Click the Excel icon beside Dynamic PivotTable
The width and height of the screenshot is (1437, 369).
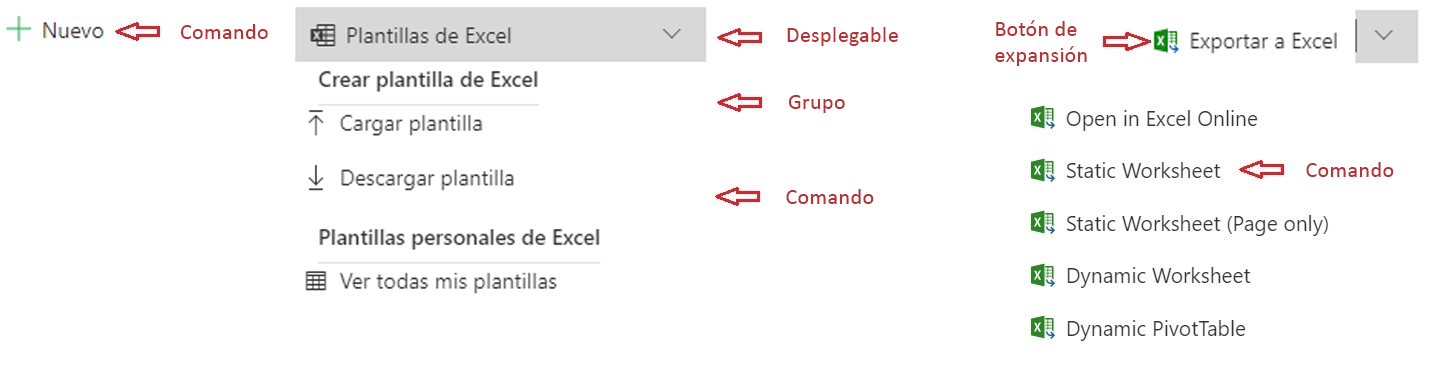1043,328
